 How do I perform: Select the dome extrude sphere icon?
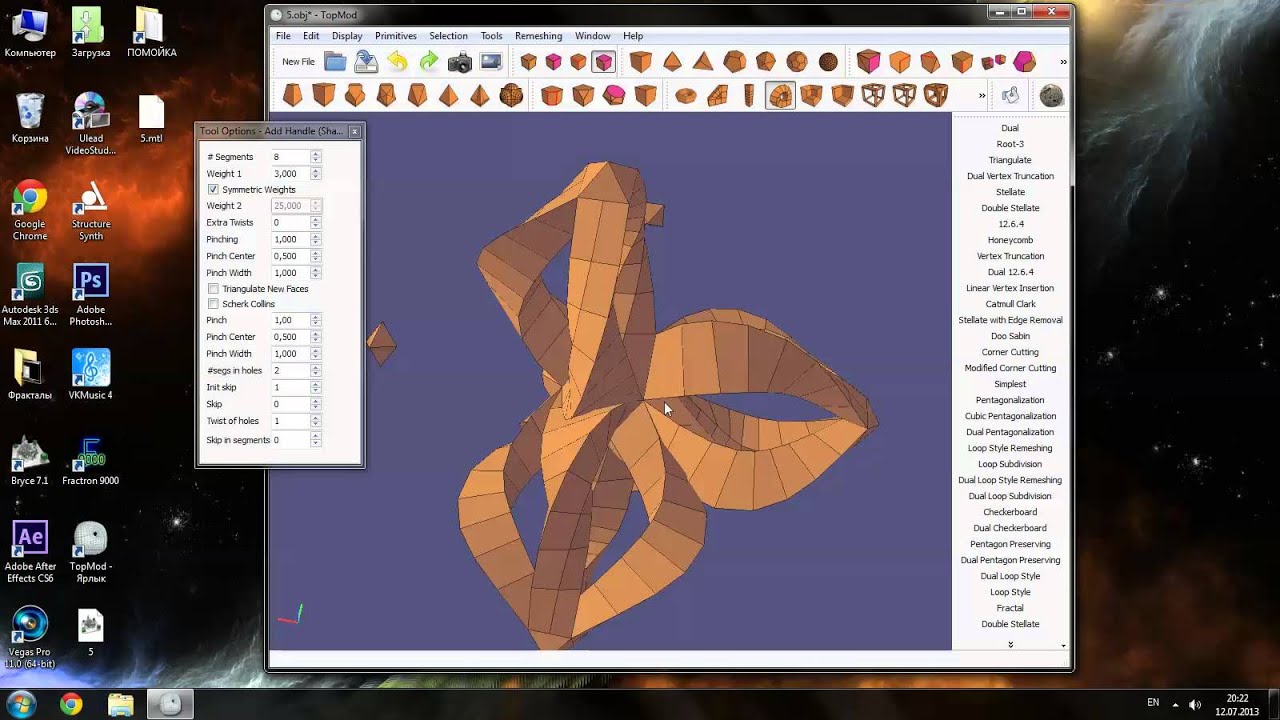click(x=511, y=96)
